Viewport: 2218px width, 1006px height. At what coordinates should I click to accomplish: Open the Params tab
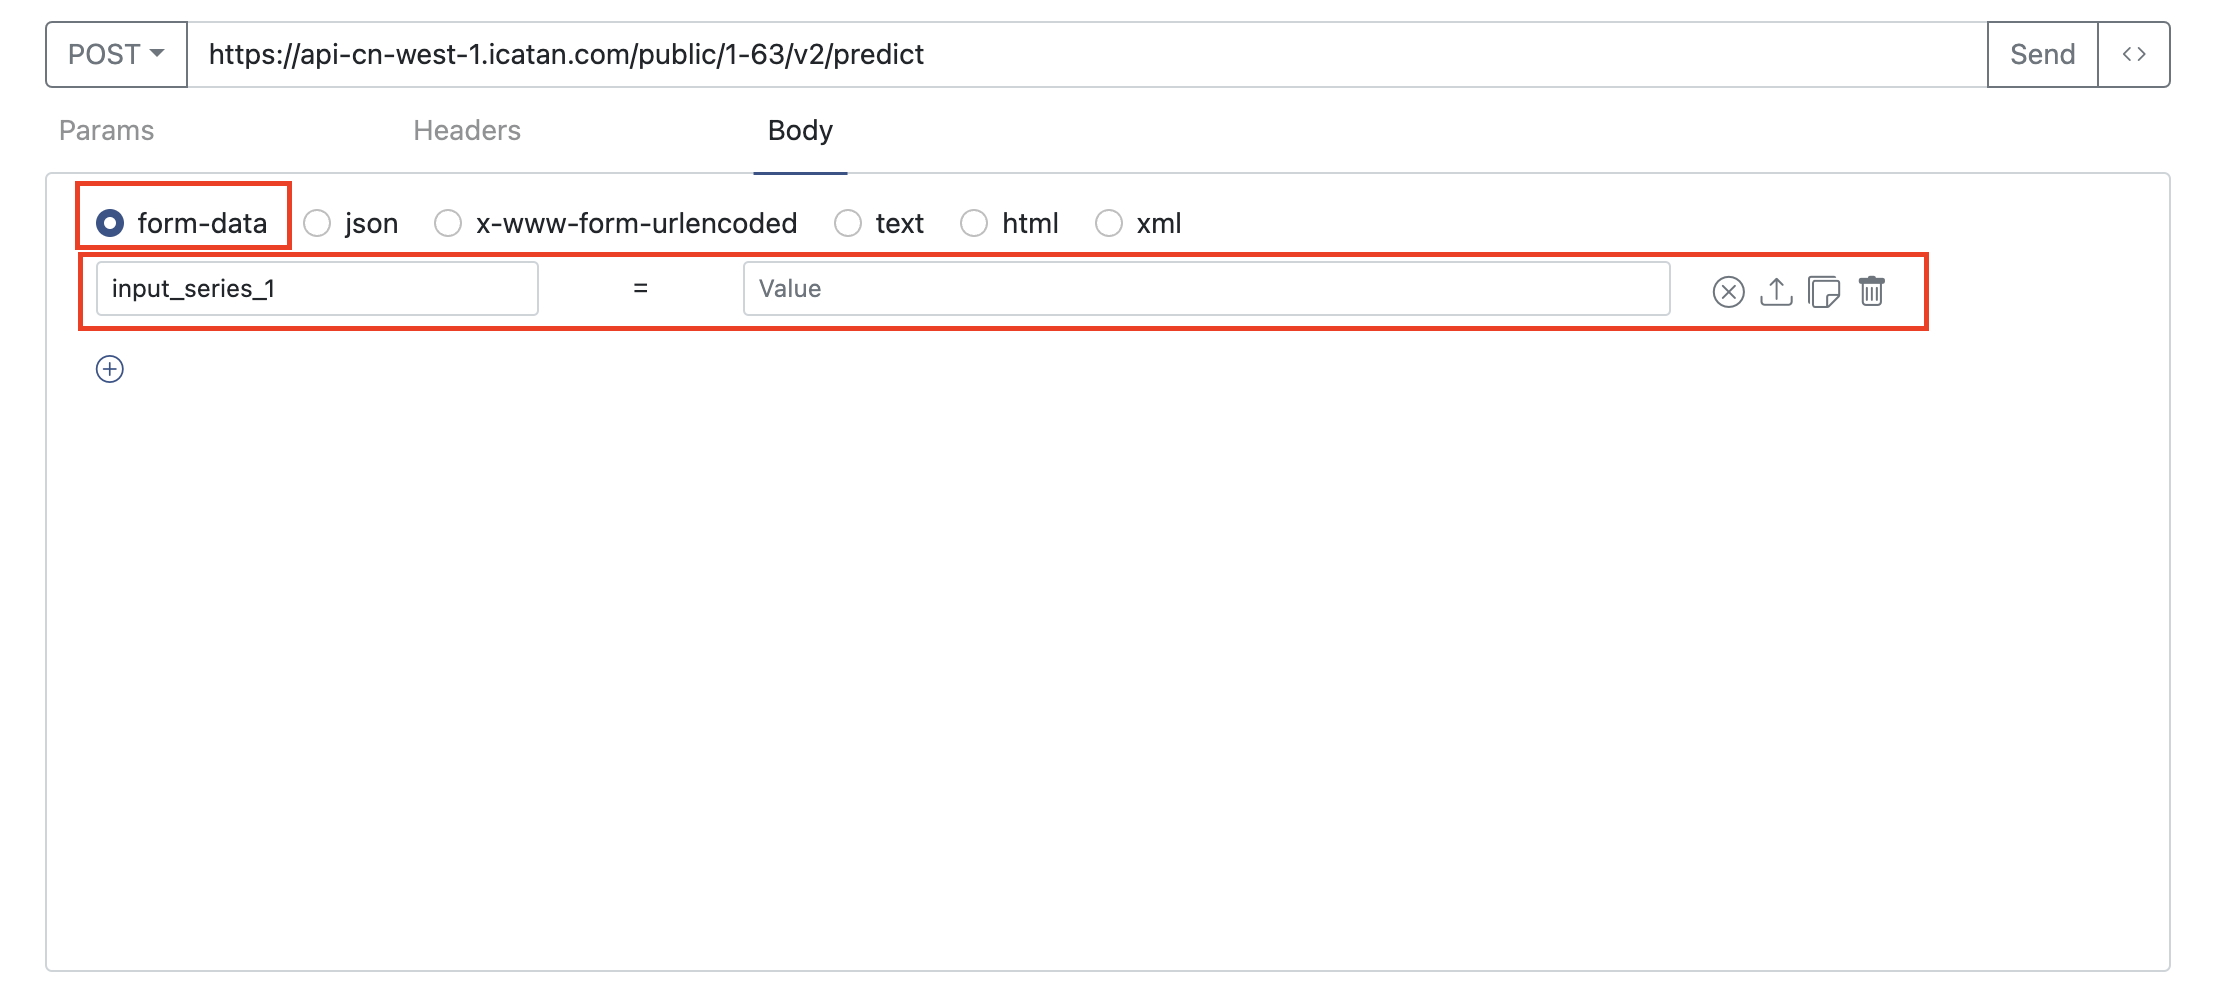[106, 131]
